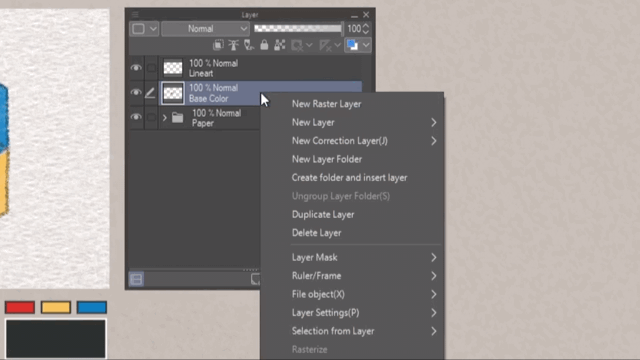Select the Lineart layer name
The height and width of the screenshot is (360, 640).
click(201, 73)
